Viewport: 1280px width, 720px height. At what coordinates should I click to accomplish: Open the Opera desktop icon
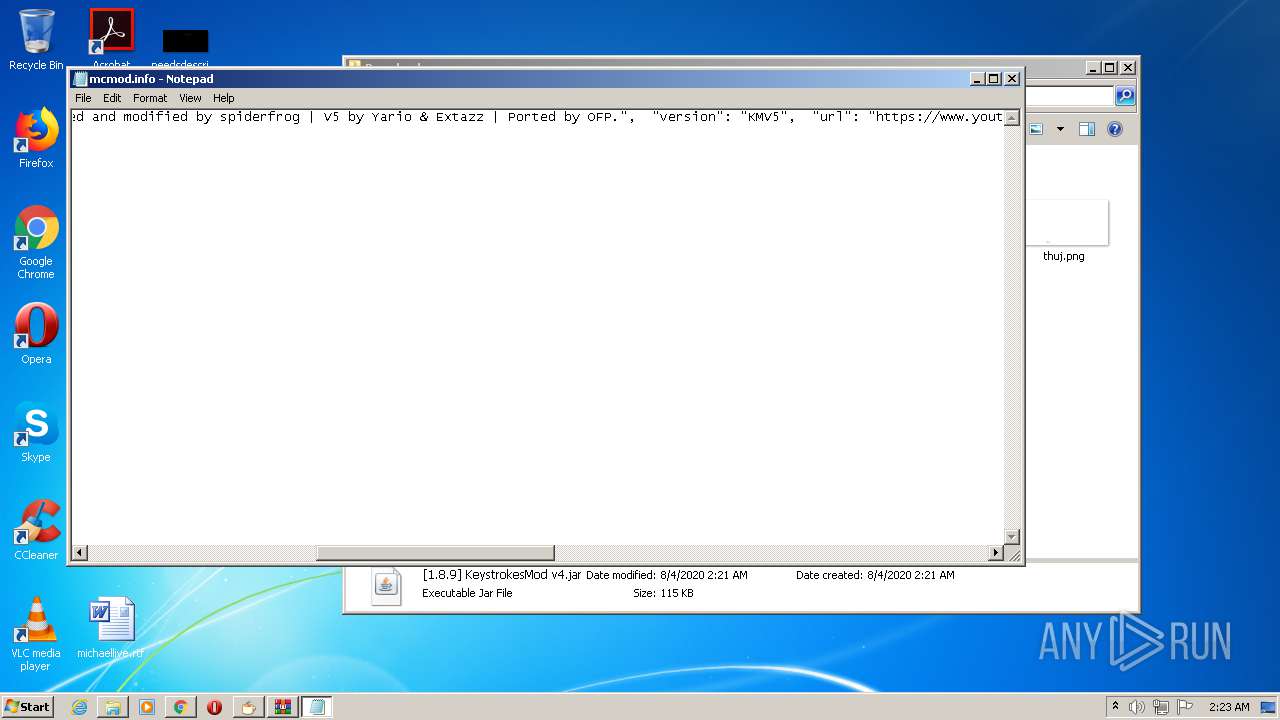click(x=36, y=334)
